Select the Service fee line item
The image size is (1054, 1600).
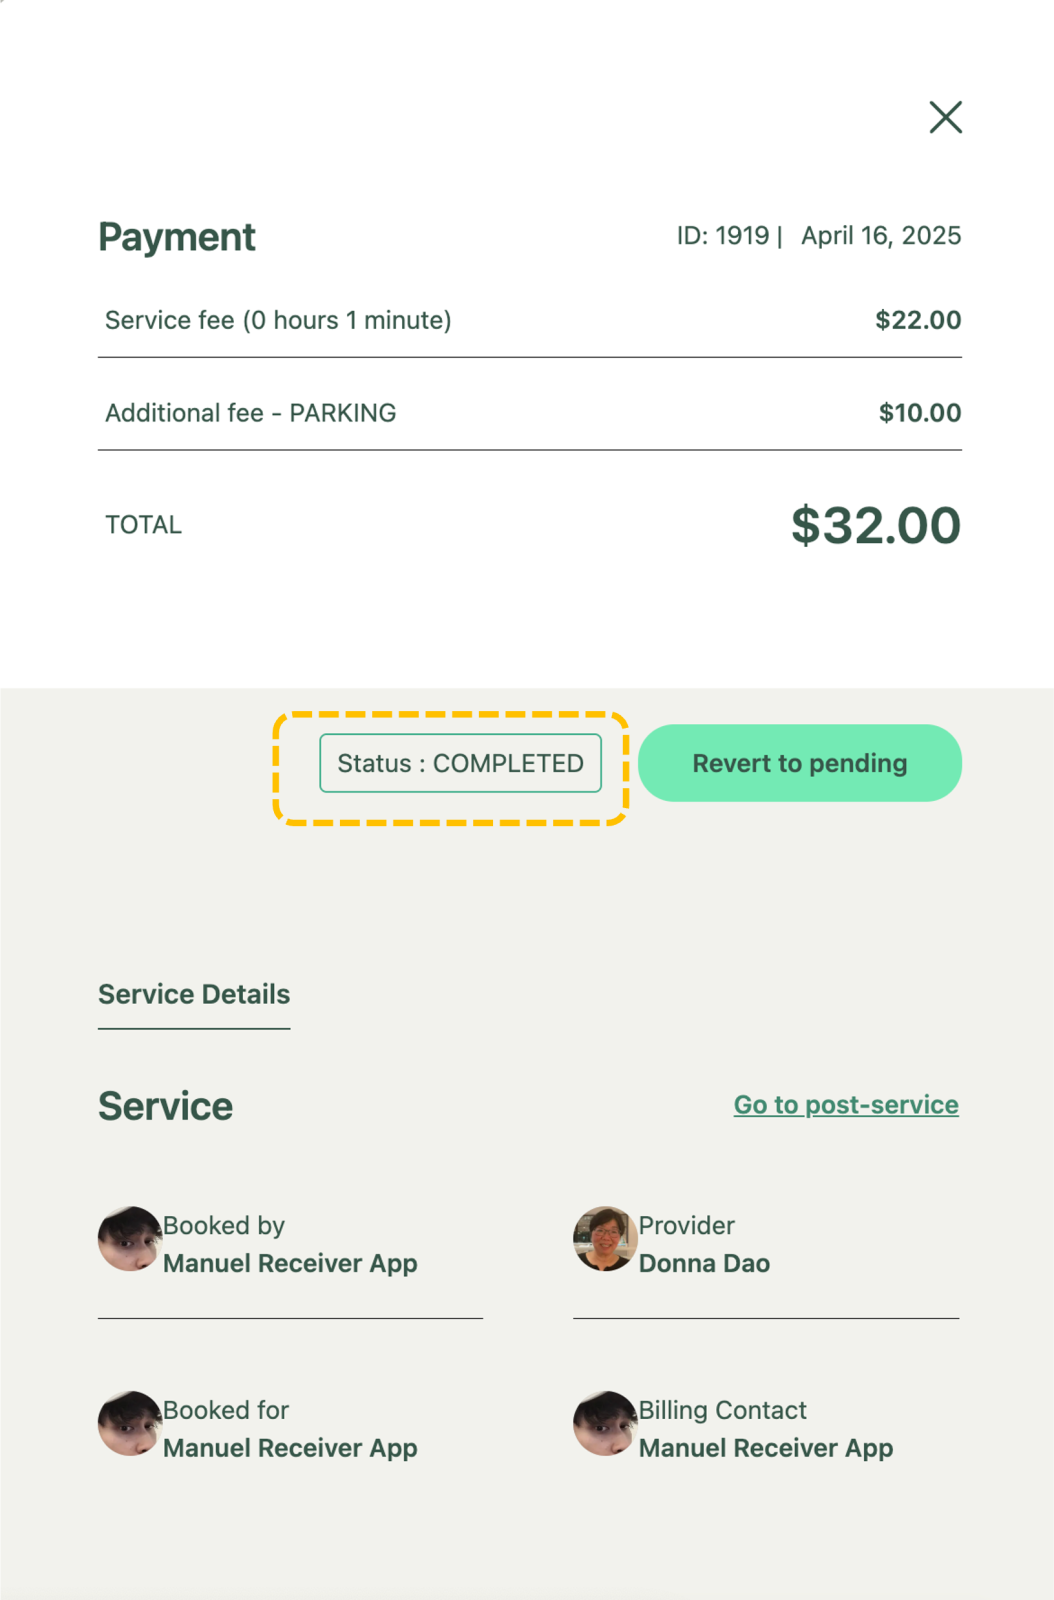[x=278, y=320]
